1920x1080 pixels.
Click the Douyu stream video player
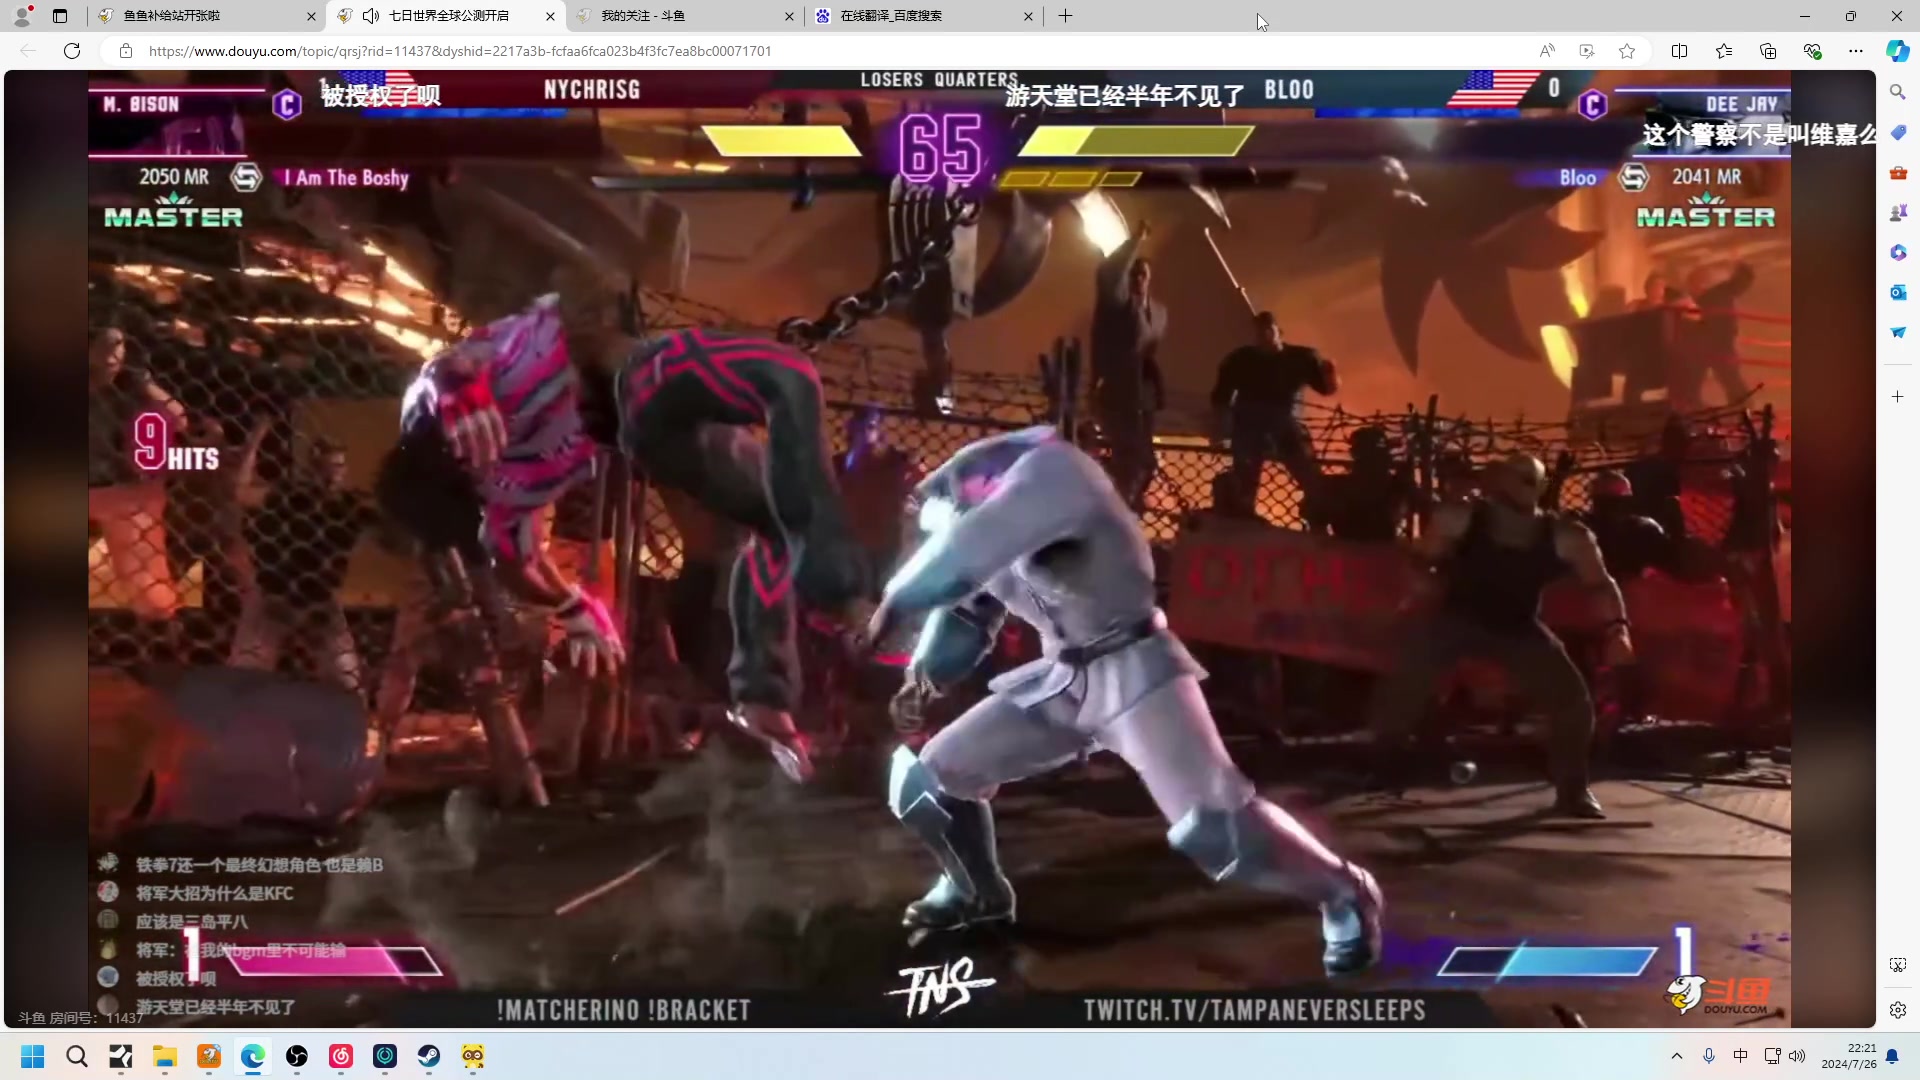tap(939, 548)
